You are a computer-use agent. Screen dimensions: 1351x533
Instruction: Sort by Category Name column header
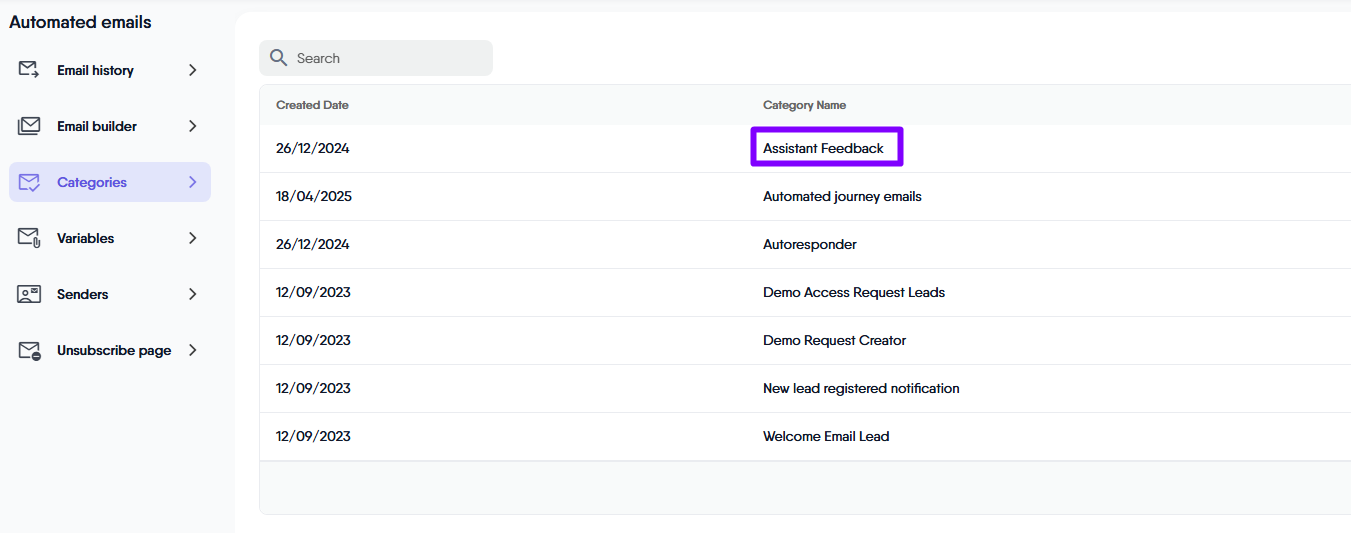804,105
